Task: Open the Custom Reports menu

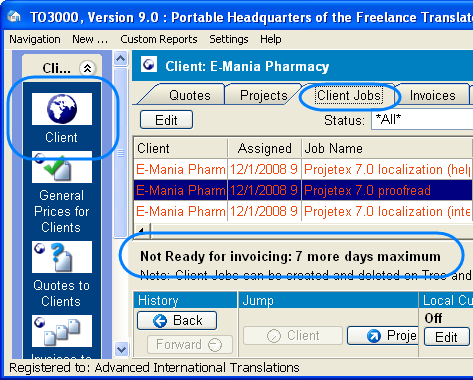Action: coord(159,39)
